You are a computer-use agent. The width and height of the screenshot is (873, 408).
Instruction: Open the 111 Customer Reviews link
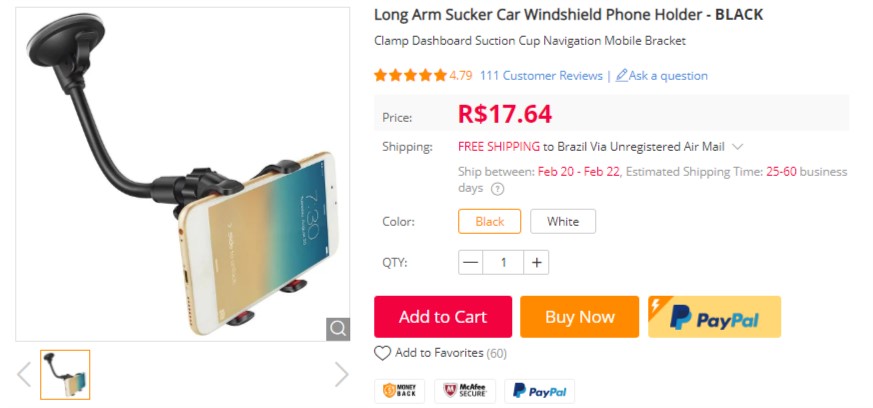click(541, 76)
